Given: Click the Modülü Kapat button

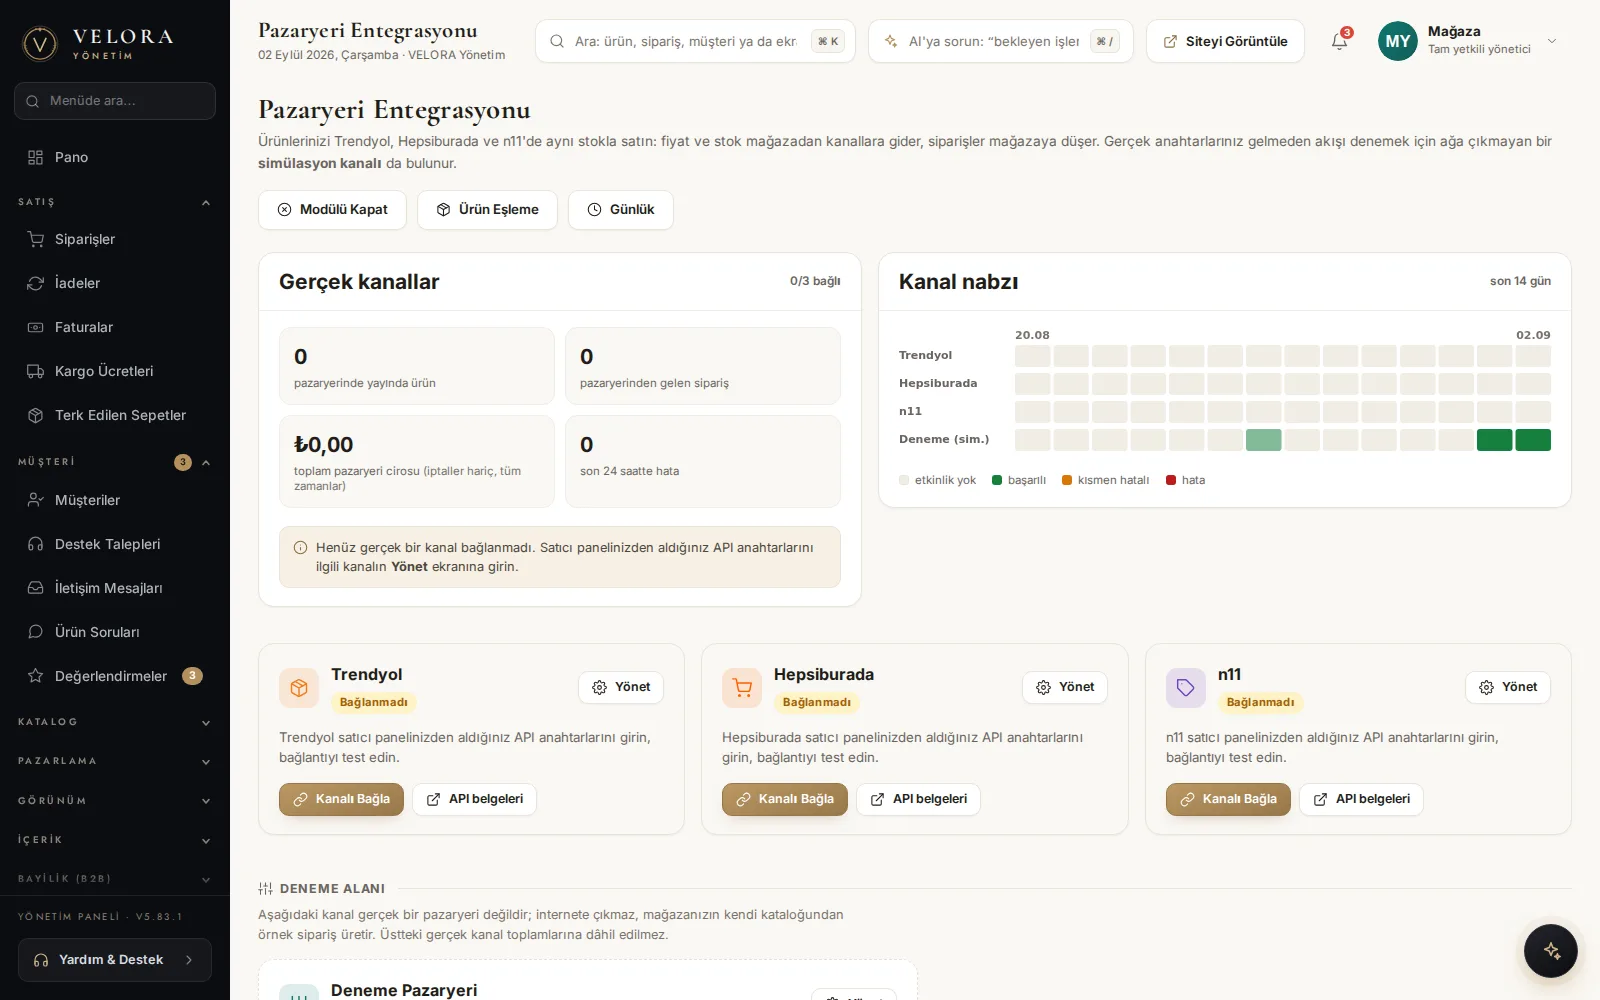Looking at the screenshot, I should pyautogui.click(x=332, y=210).
